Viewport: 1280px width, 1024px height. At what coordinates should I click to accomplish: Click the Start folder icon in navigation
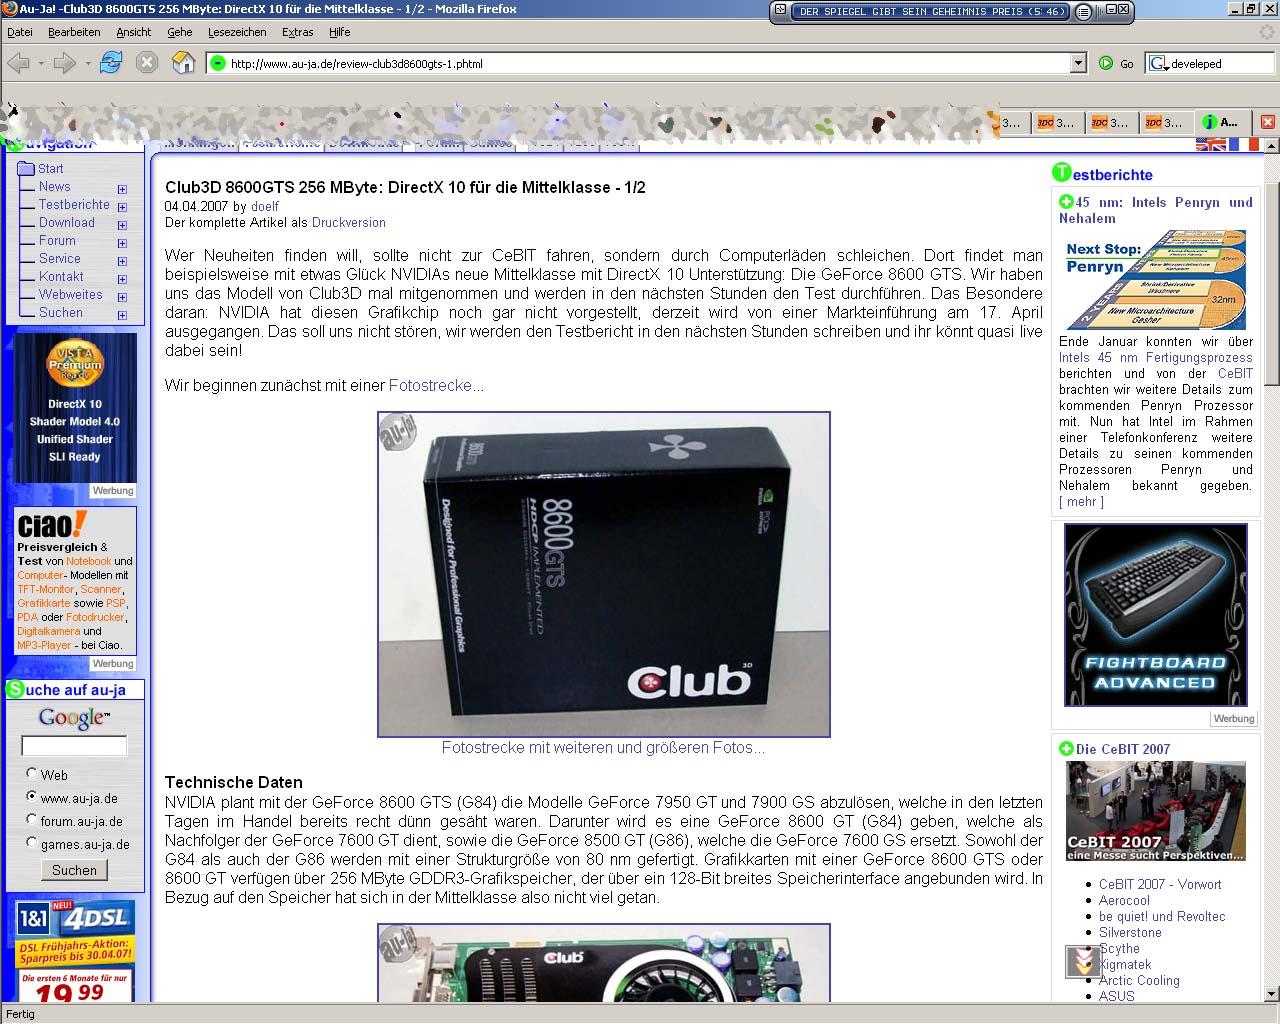tap(26, 169)
